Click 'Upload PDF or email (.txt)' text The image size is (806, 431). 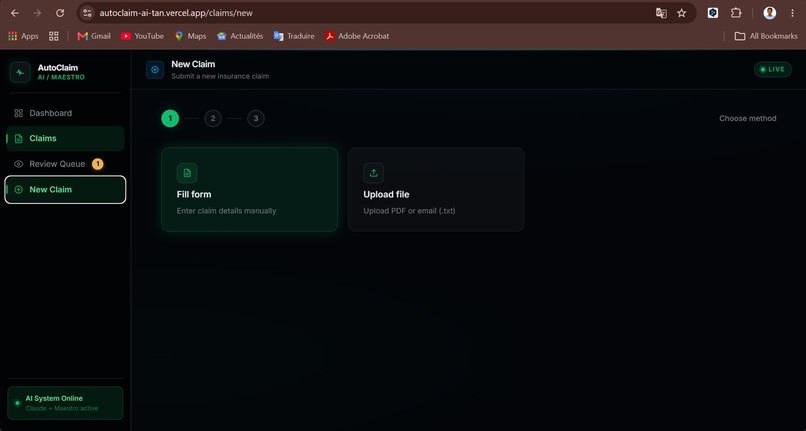tap(409, 211)
